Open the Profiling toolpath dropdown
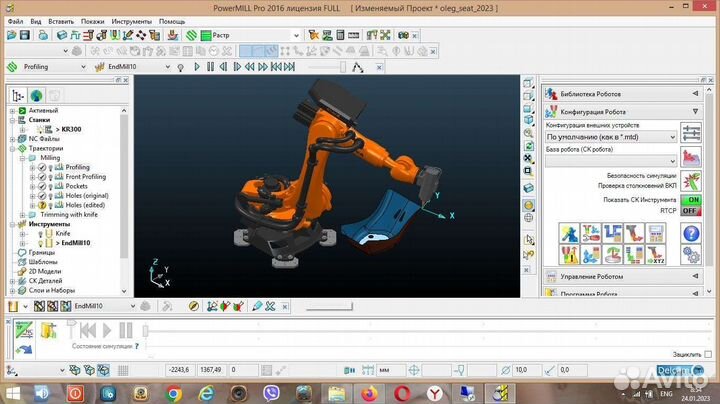 [83, 67]
